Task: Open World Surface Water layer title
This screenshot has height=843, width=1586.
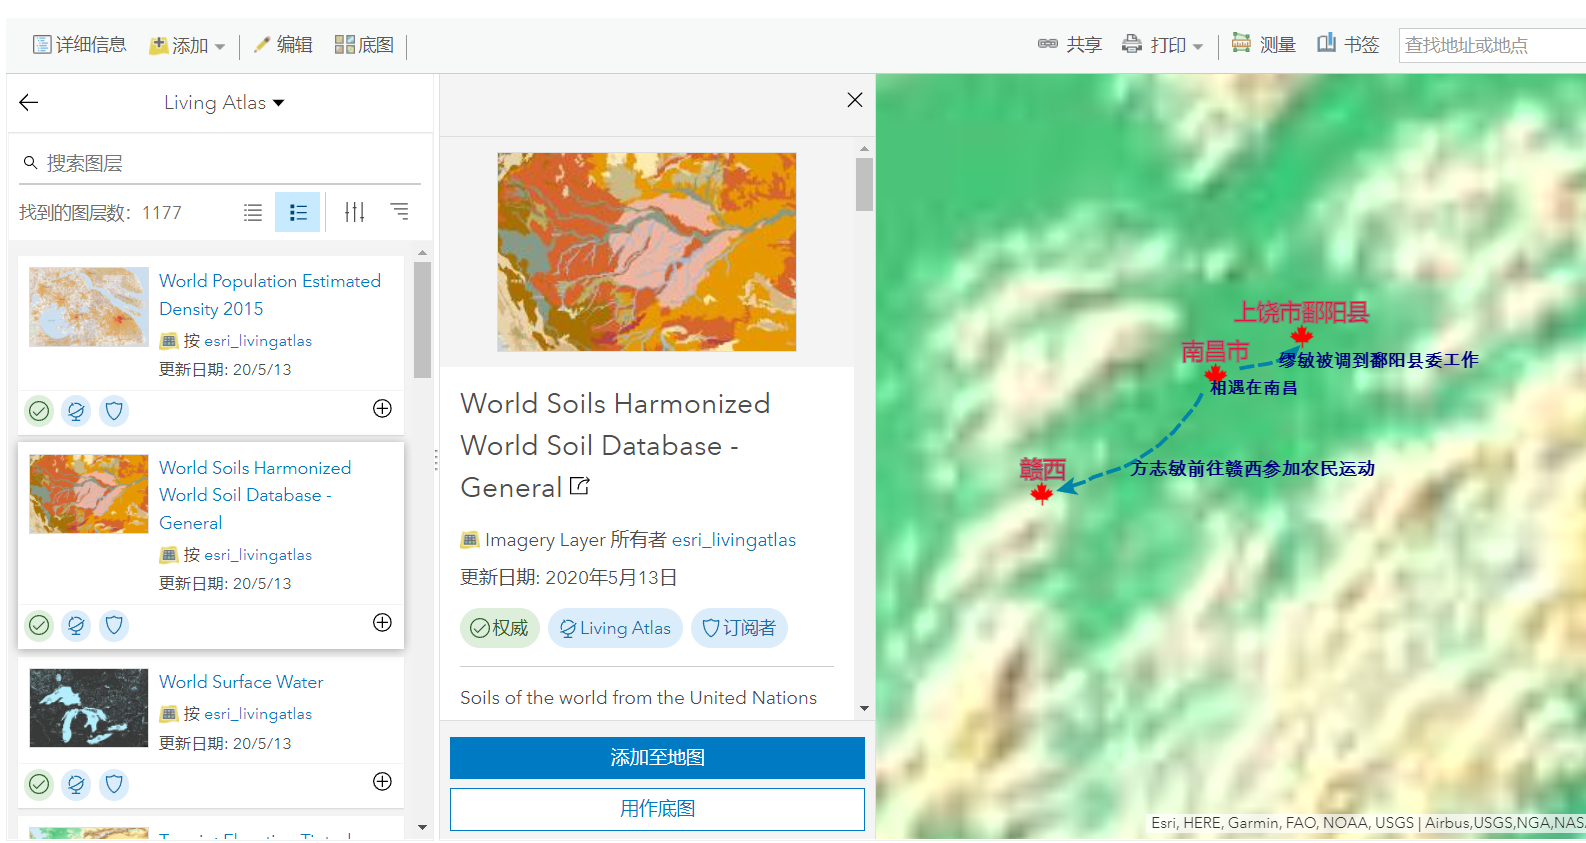Action: coord(241,682)
